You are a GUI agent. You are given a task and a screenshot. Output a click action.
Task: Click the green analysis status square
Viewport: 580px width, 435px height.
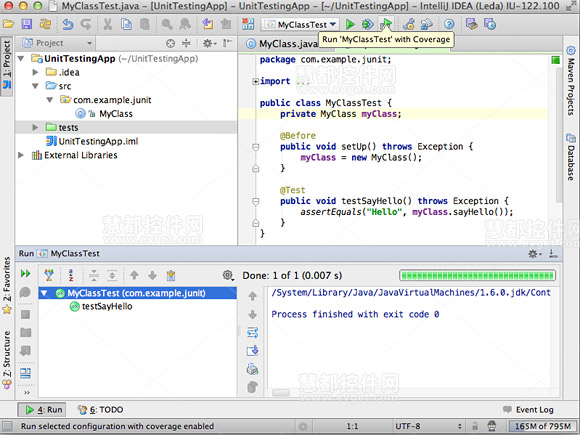555,60
